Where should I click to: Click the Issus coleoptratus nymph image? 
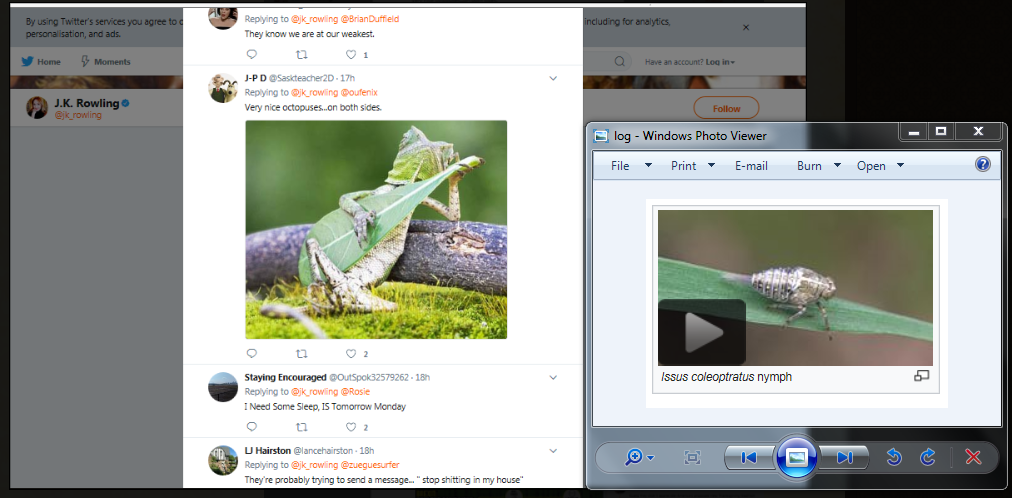pyautogui.click(x=795, y=288)
